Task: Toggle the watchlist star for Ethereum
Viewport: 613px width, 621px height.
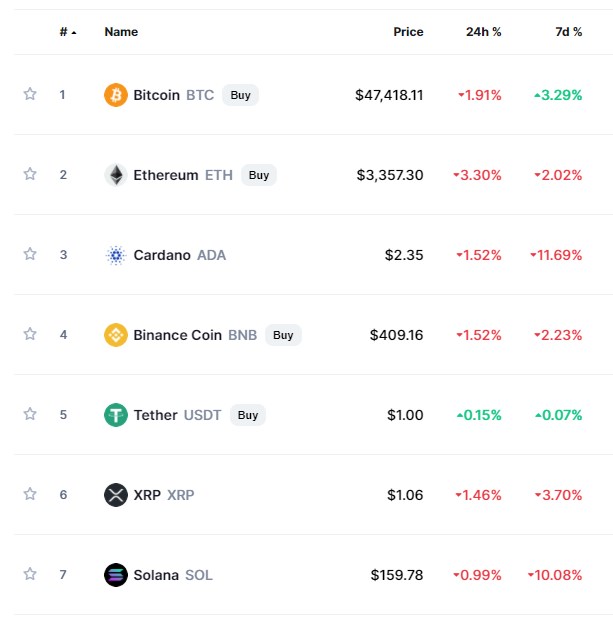Action: point(30,174)
